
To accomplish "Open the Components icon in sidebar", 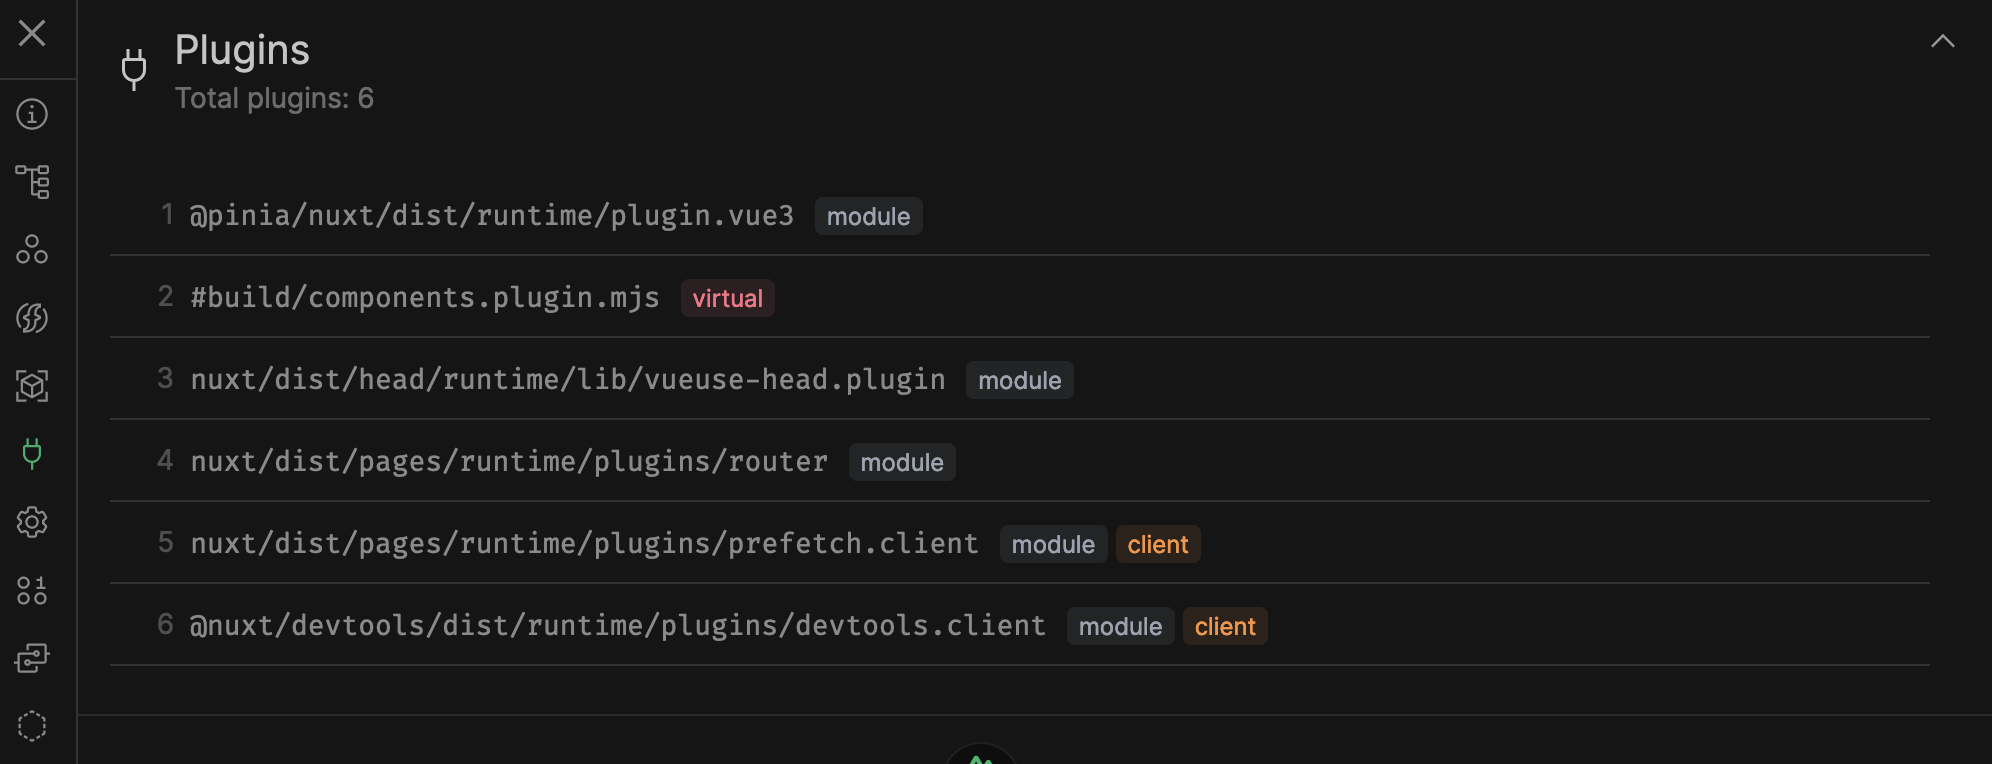I will click(32, 250).
